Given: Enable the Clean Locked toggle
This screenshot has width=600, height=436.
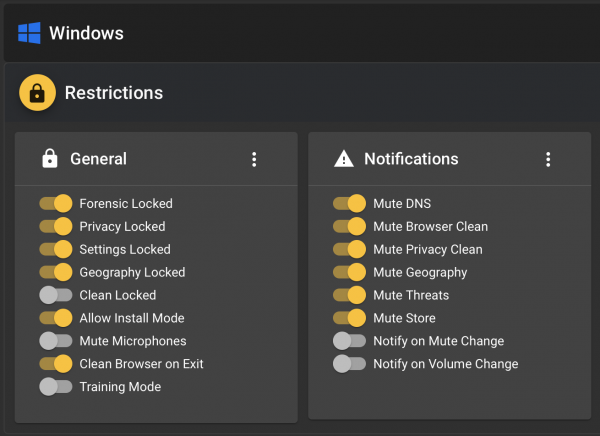Looking at the screenshot, I should pos(56,295).
